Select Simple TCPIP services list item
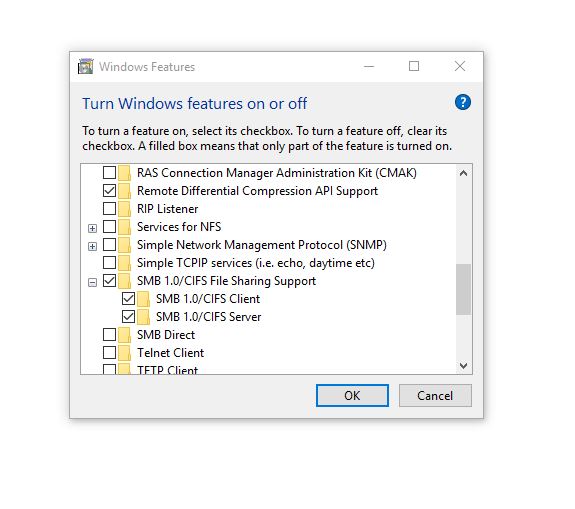This screenshot has height=509, width=575. (256, 263)
